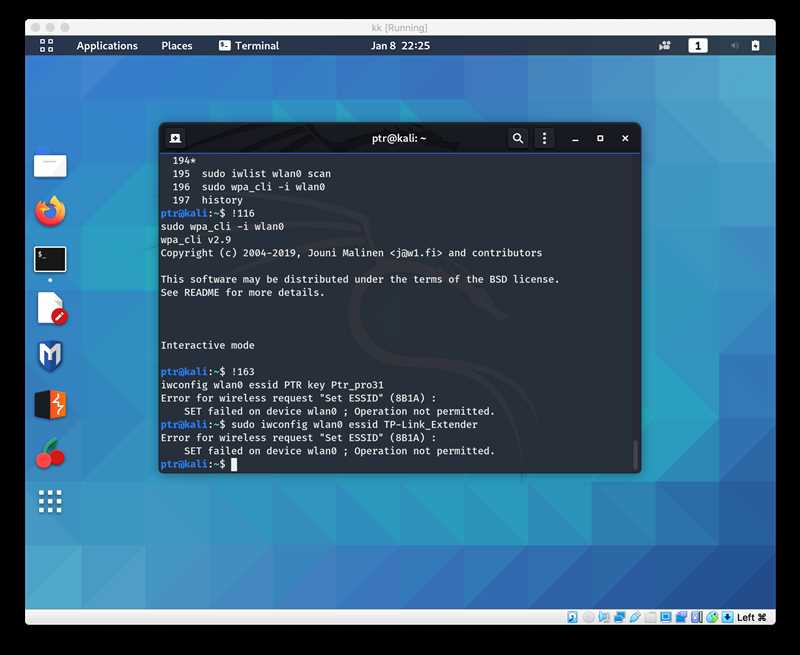Viewport: 800px width, 655px height.
Task: Click the VirtualBox USB devices status icon
Action: click(x=635, y=617)
